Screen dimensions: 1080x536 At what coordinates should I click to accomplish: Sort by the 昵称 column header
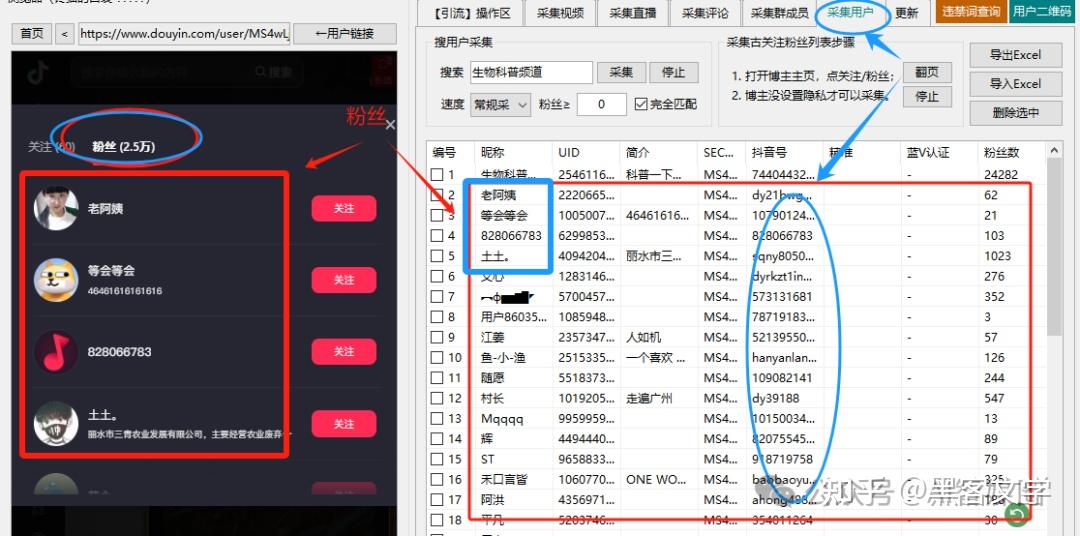click(513, 153)
